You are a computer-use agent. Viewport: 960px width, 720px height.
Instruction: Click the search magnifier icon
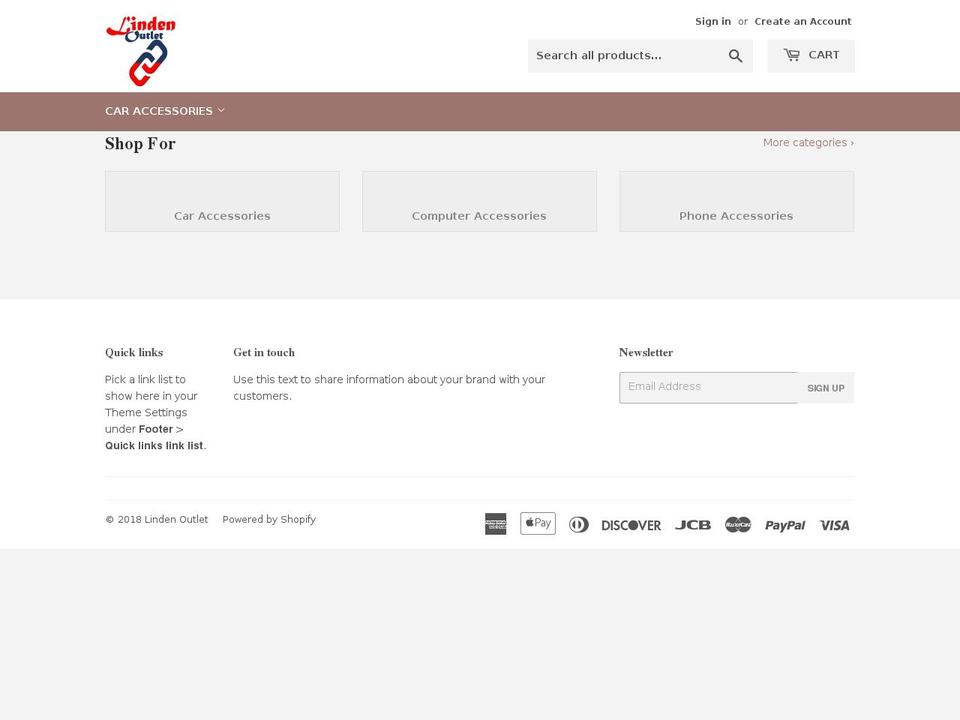click(x=735, y=56)
